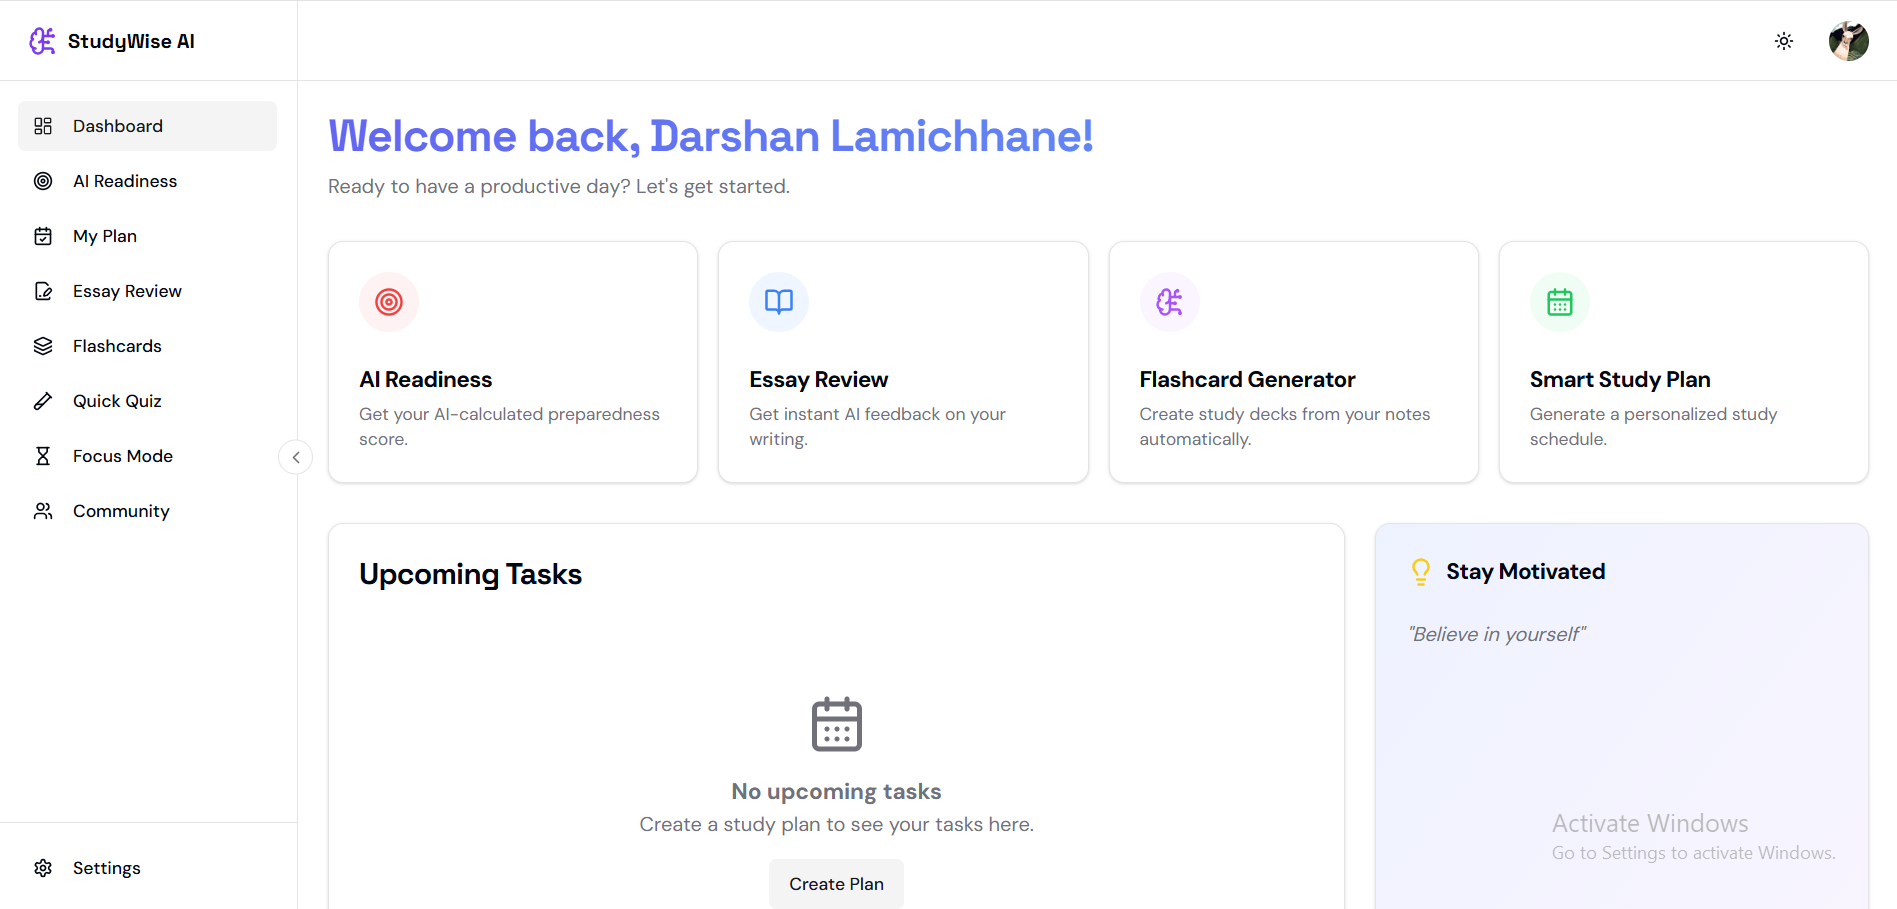Screen dimensions: 1897x909
Task: Click the Settings gear icon in sidebar
Action: point(43,868)
